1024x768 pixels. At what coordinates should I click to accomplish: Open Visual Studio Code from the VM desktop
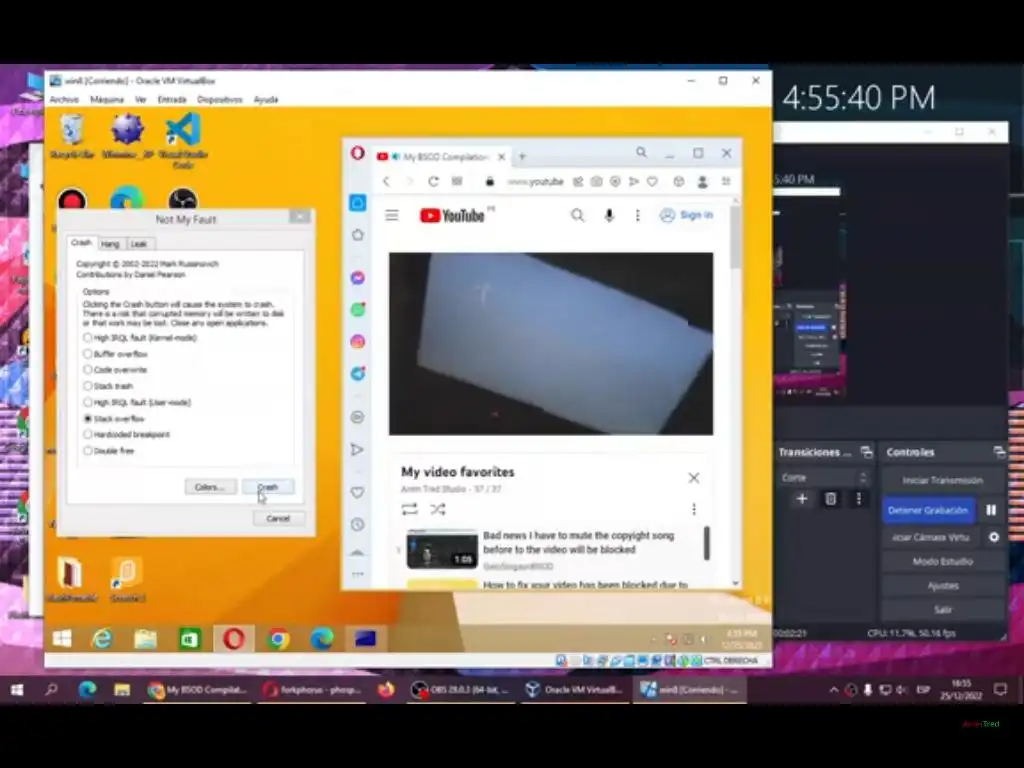[x=183, y=140]
